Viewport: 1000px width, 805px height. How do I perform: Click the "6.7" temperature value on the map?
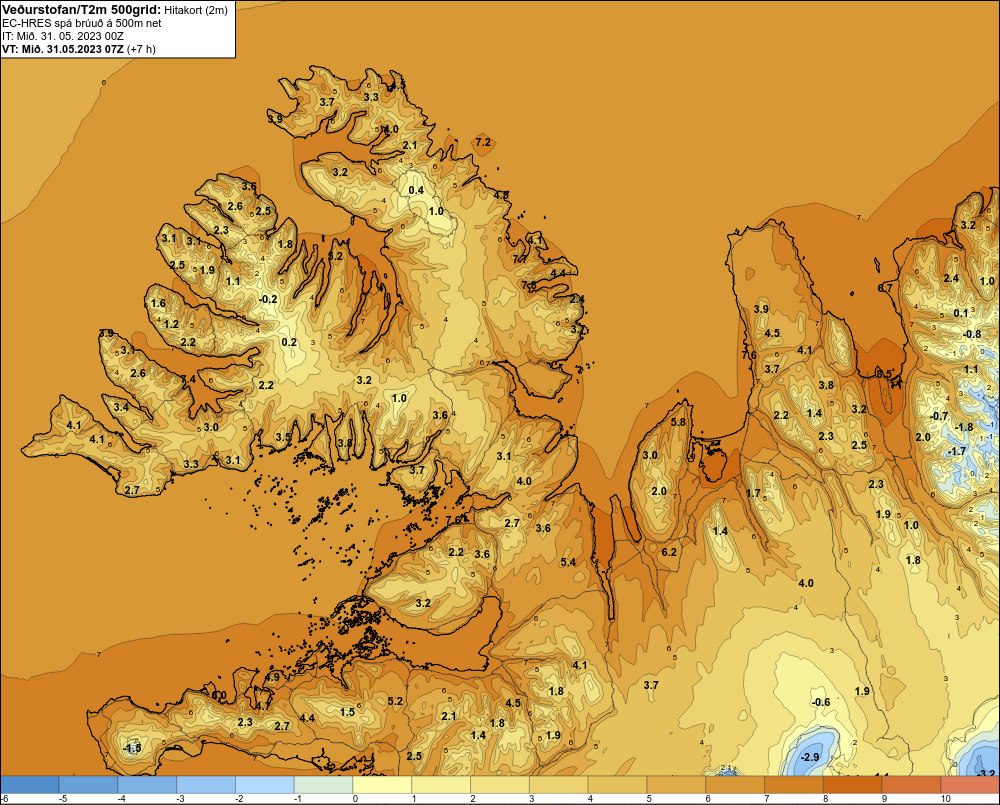point(885,288)
